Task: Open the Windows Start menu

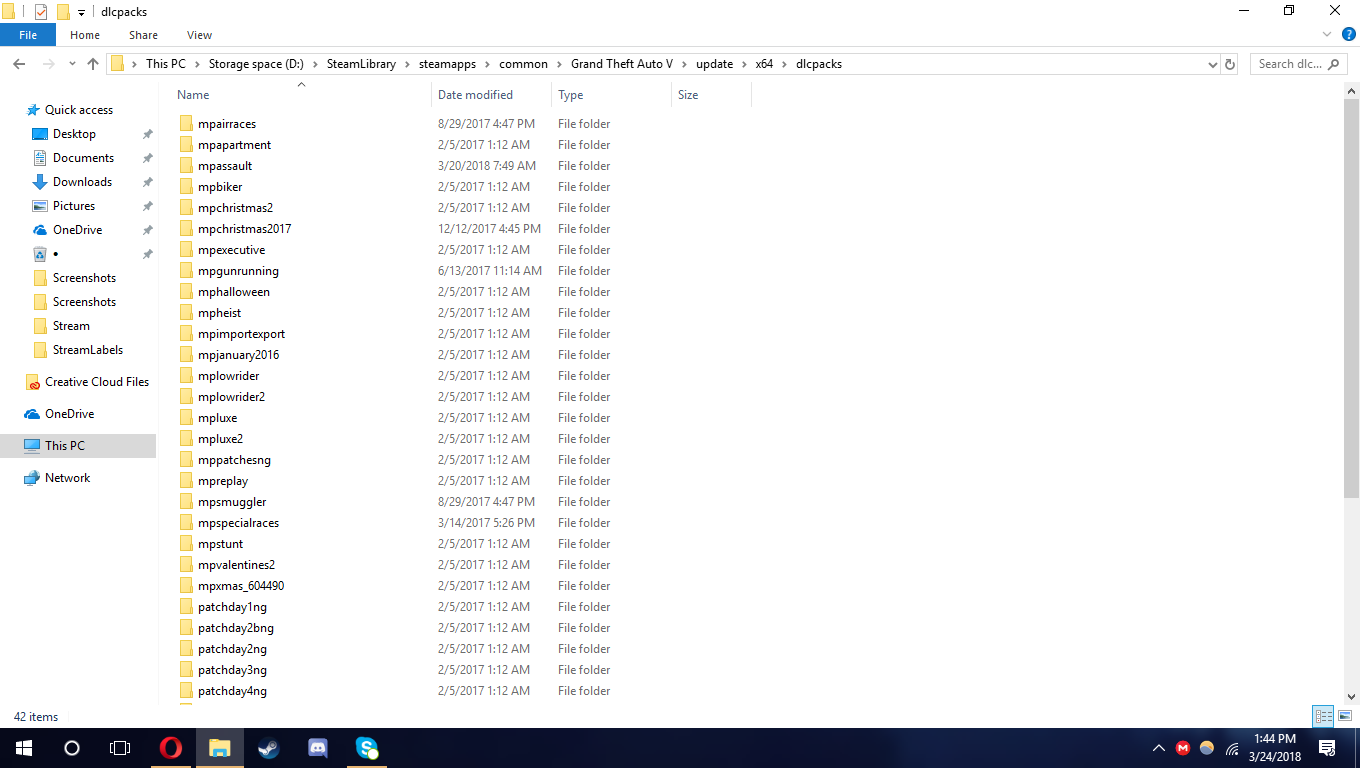Action: [x=24, y=747]
